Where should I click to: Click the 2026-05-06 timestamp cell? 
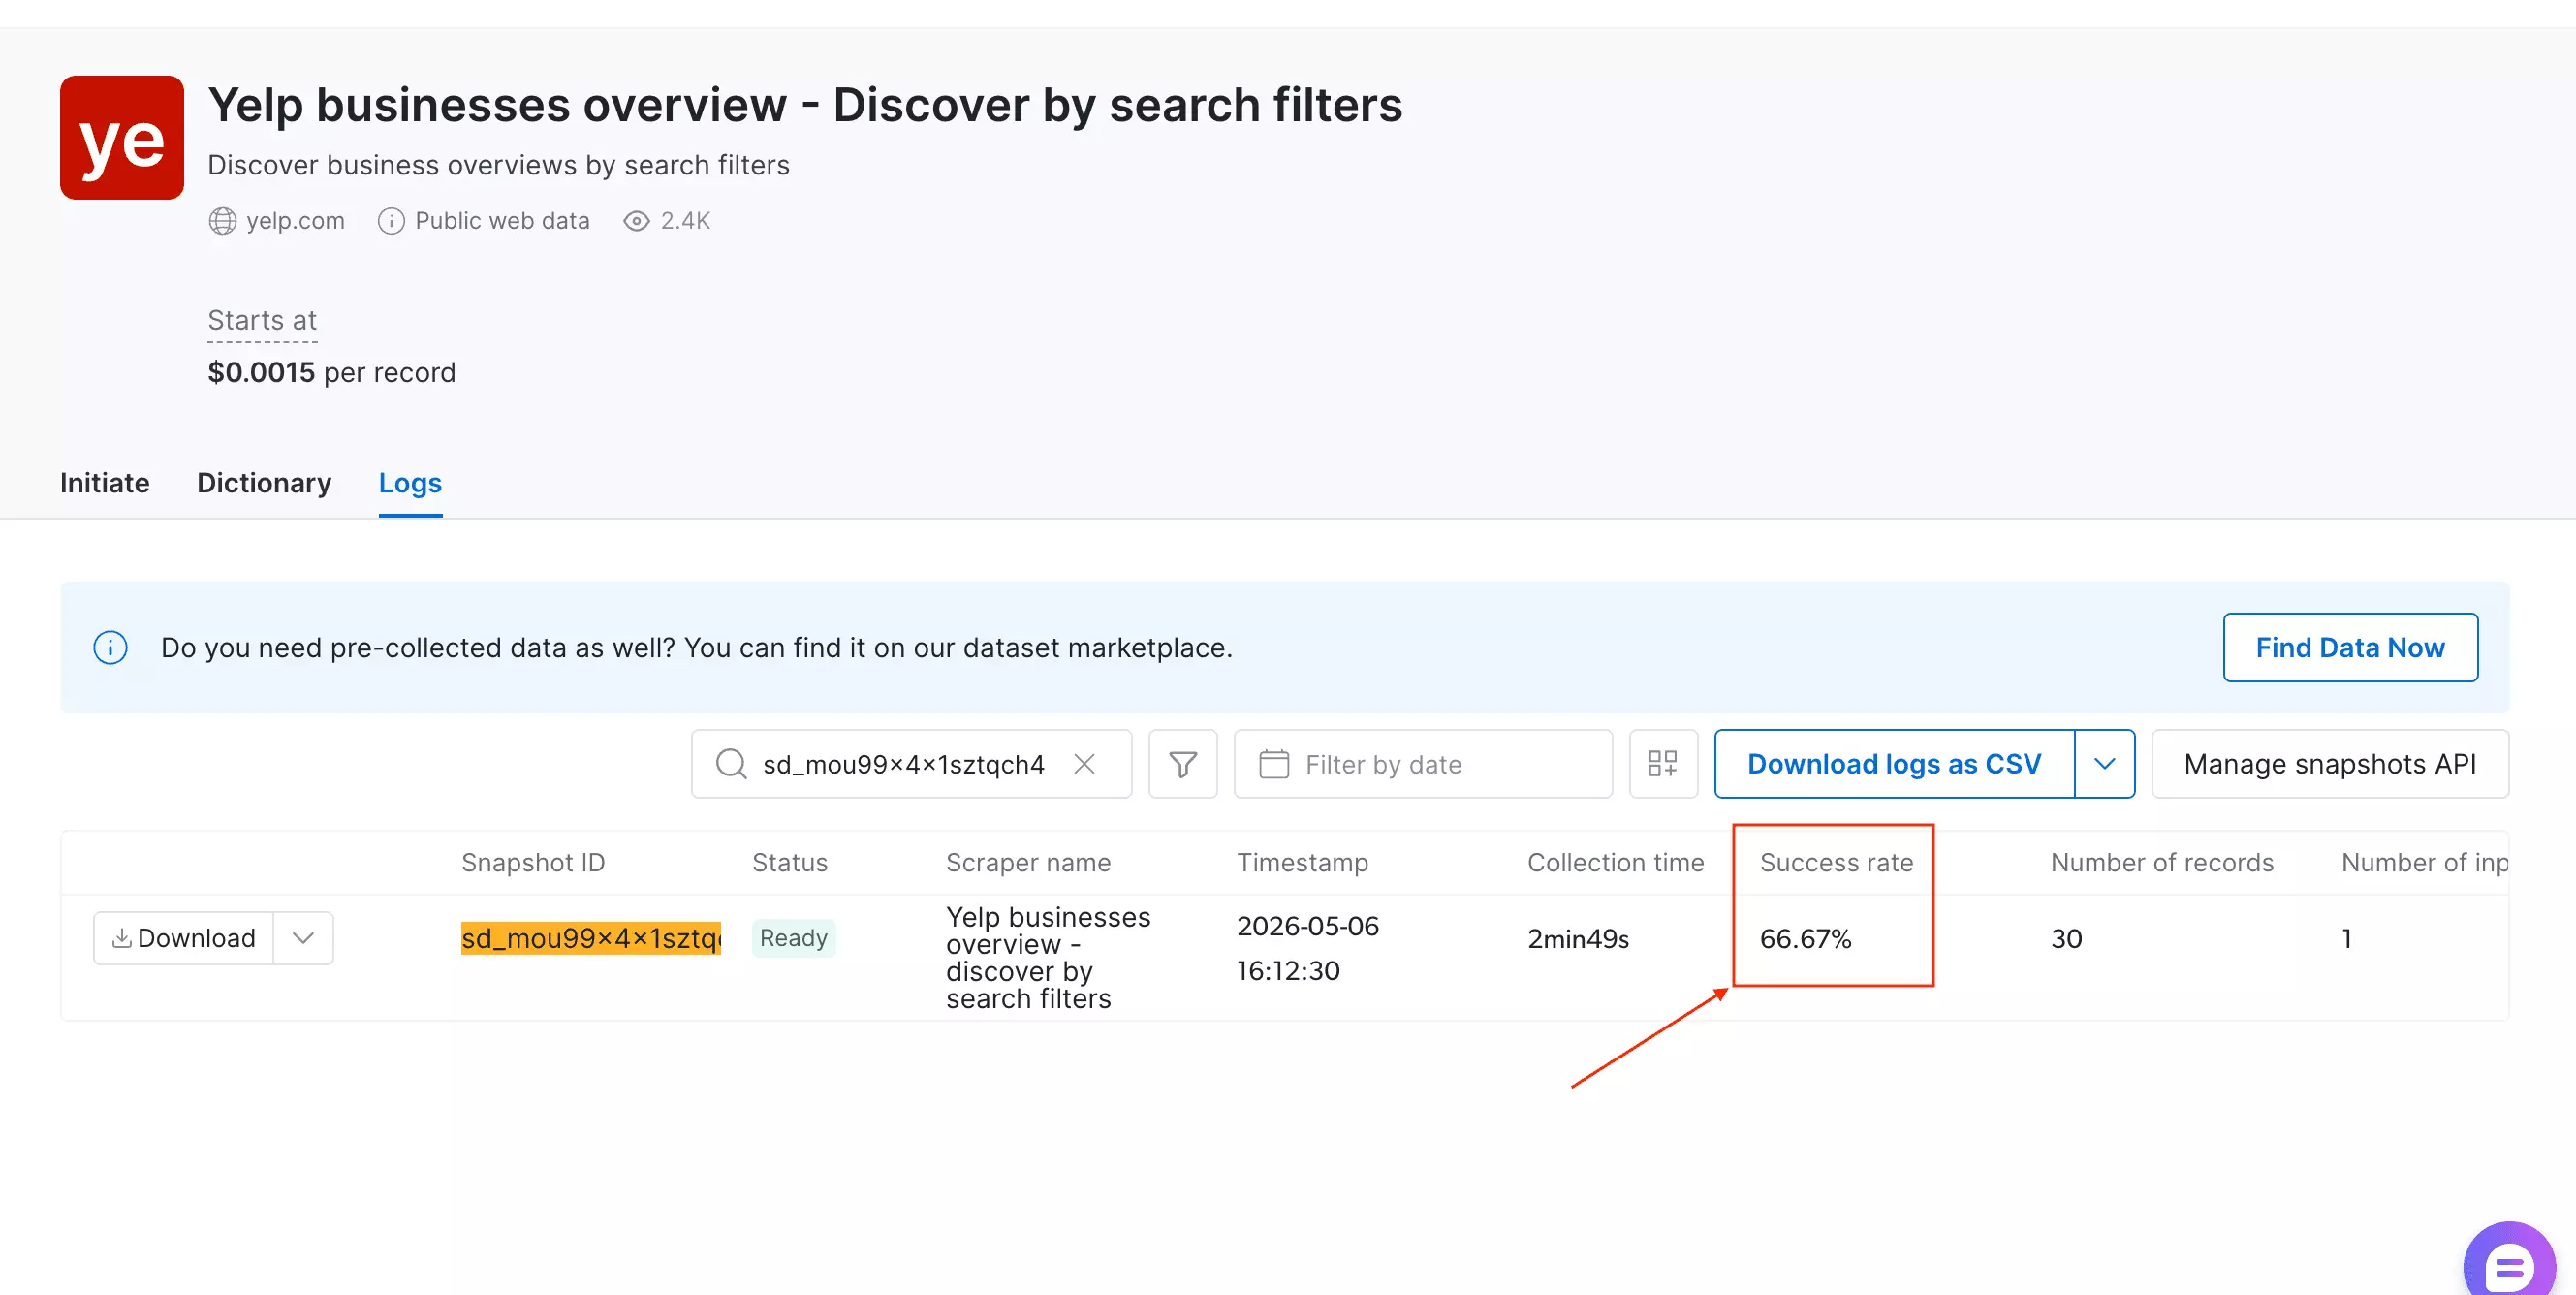1307,948
